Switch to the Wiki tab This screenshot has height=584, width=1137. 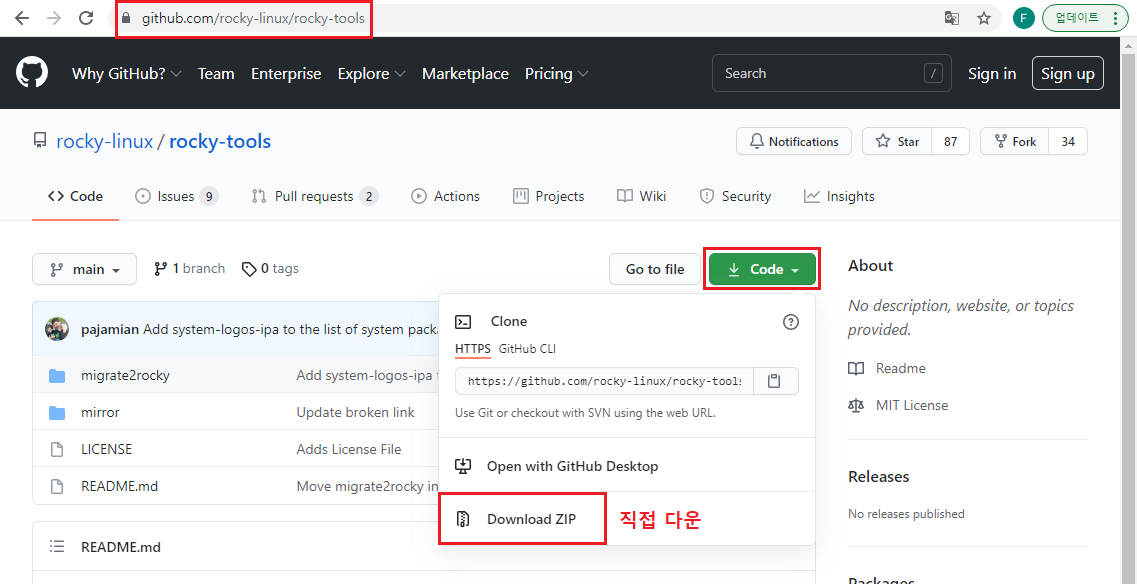click(642, 197)
